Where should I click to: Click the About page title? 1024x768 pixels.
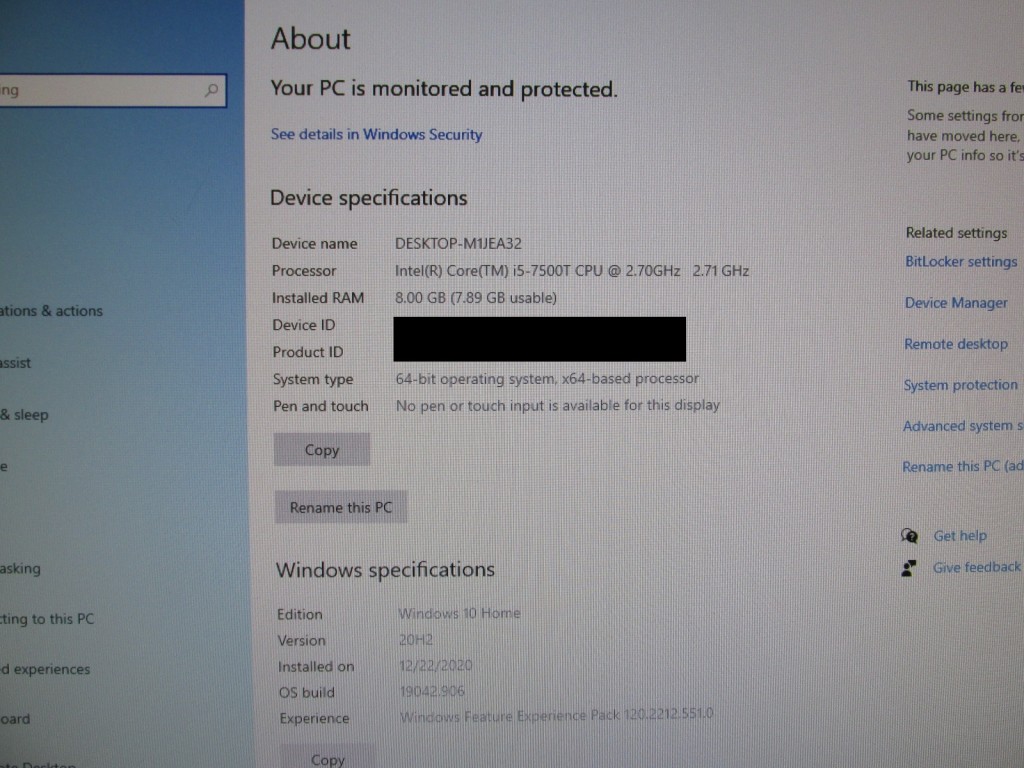click(311, 39)
